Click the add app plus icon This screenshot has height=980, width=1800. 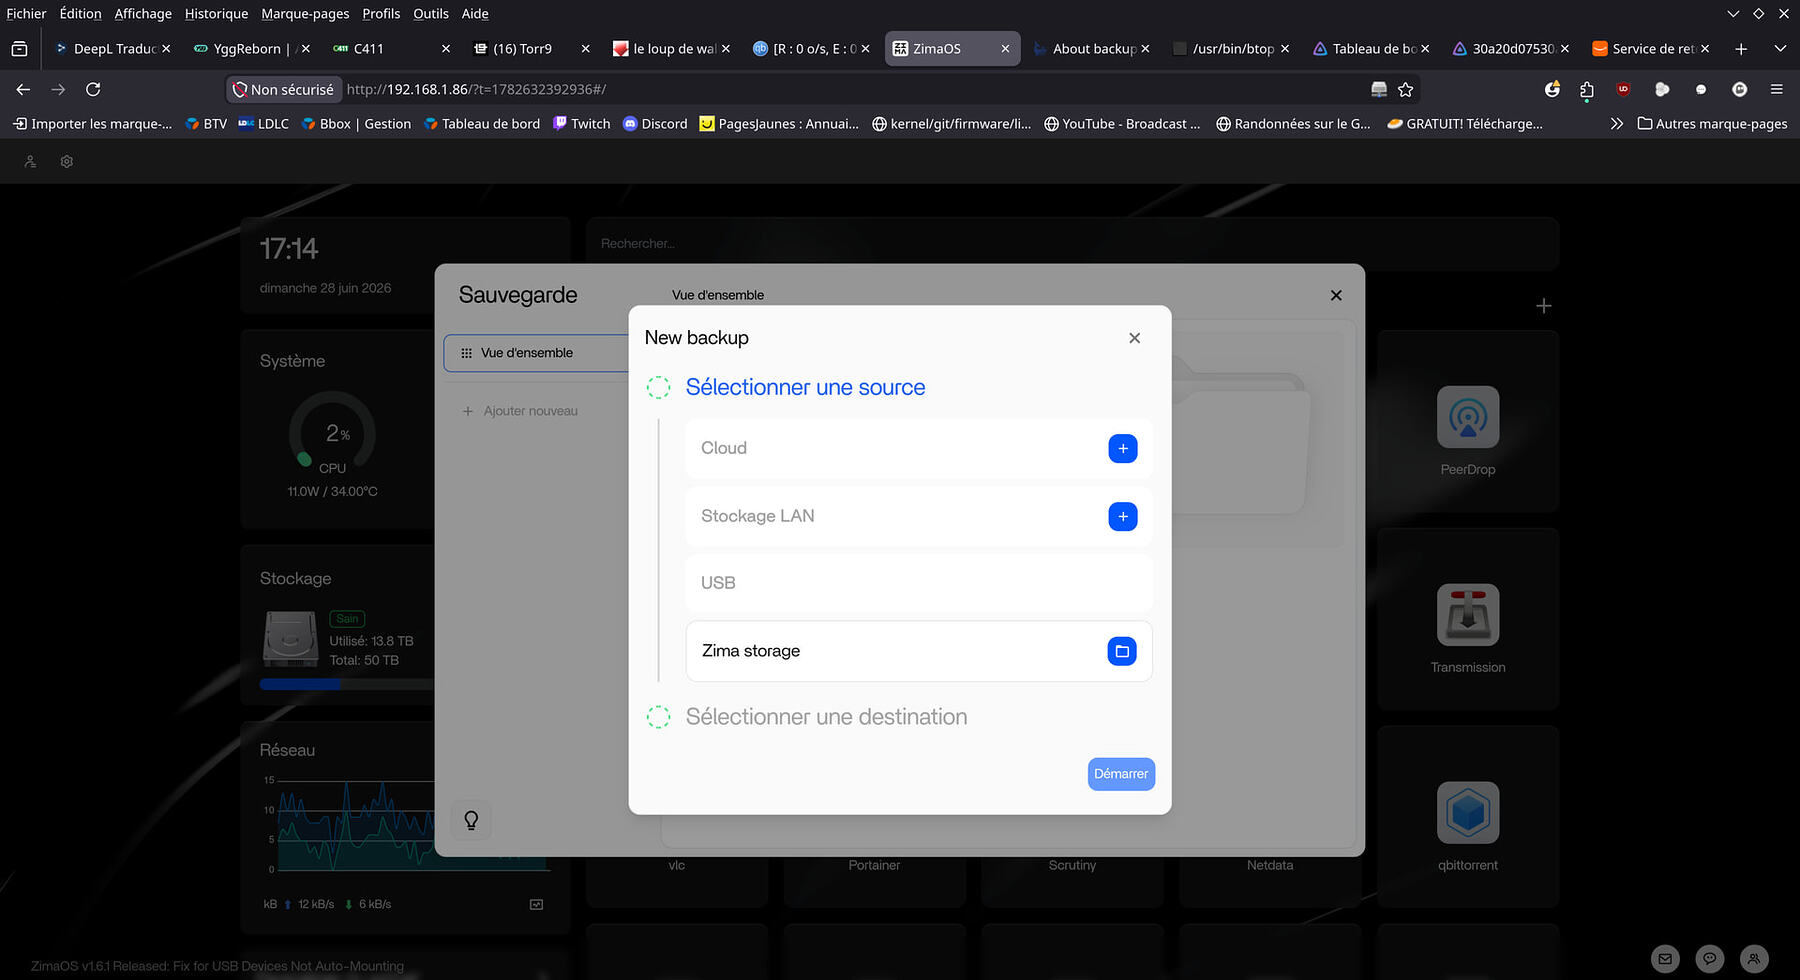tap(1543, 306)
